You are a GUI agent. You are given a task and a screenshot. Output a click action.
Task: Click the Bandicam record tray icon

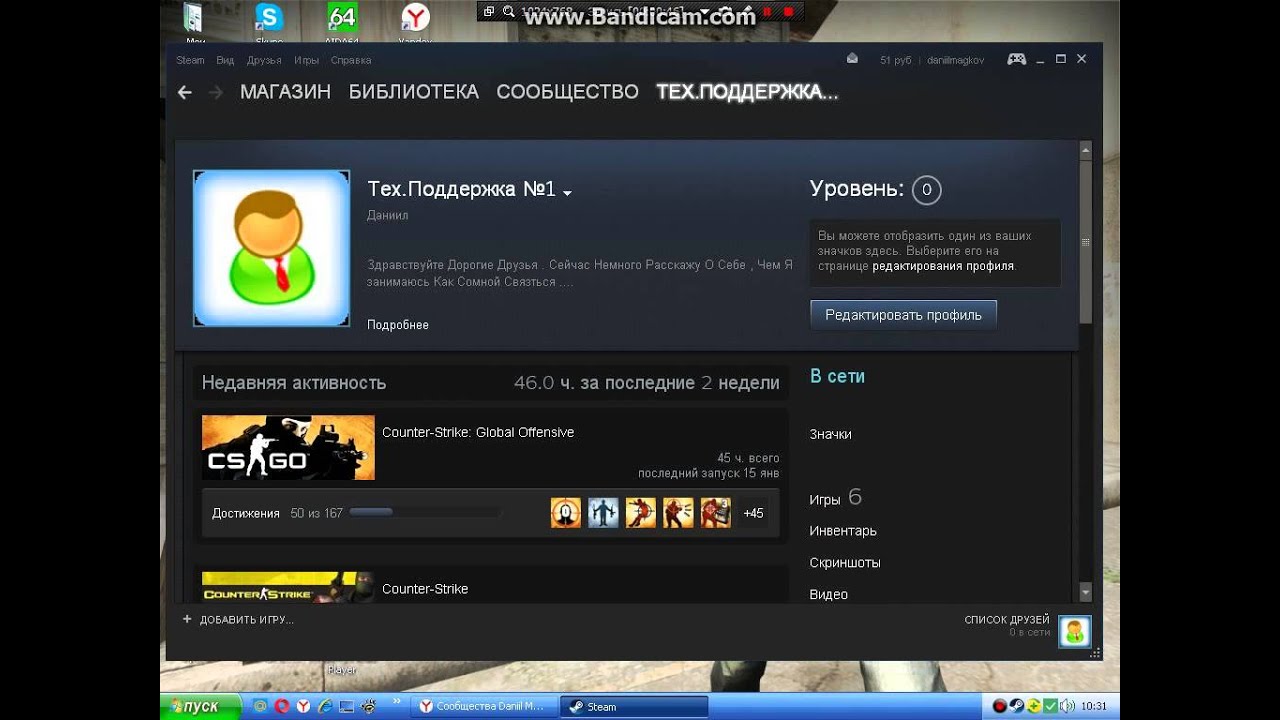point(999,706)
